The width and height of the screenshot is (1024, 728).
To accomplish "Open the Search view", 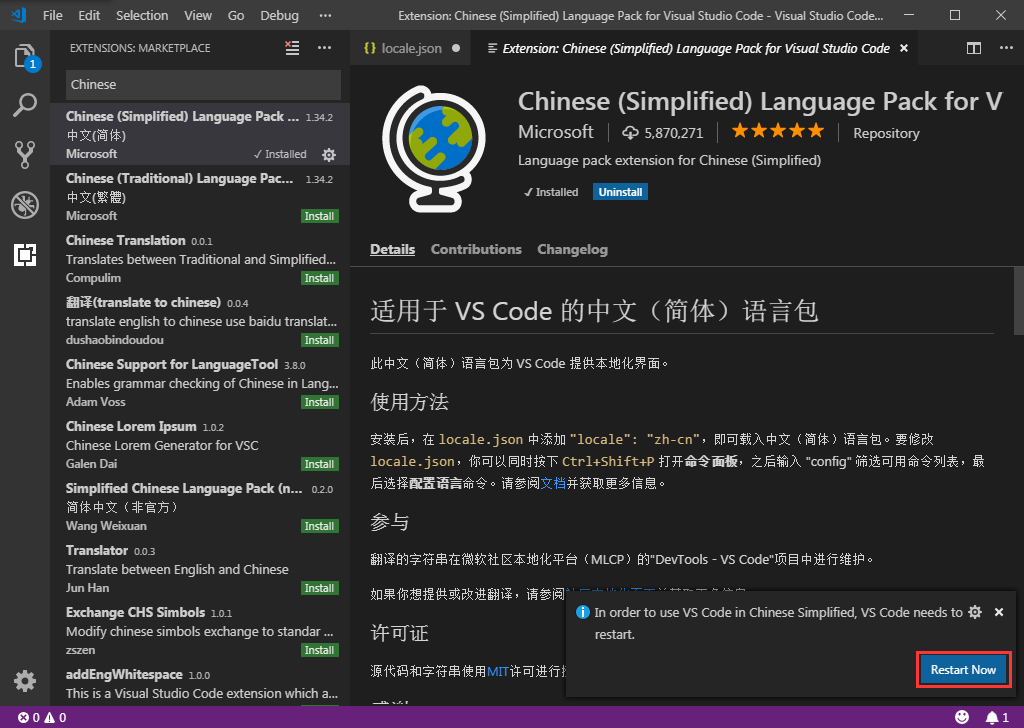I will point(24,104).
